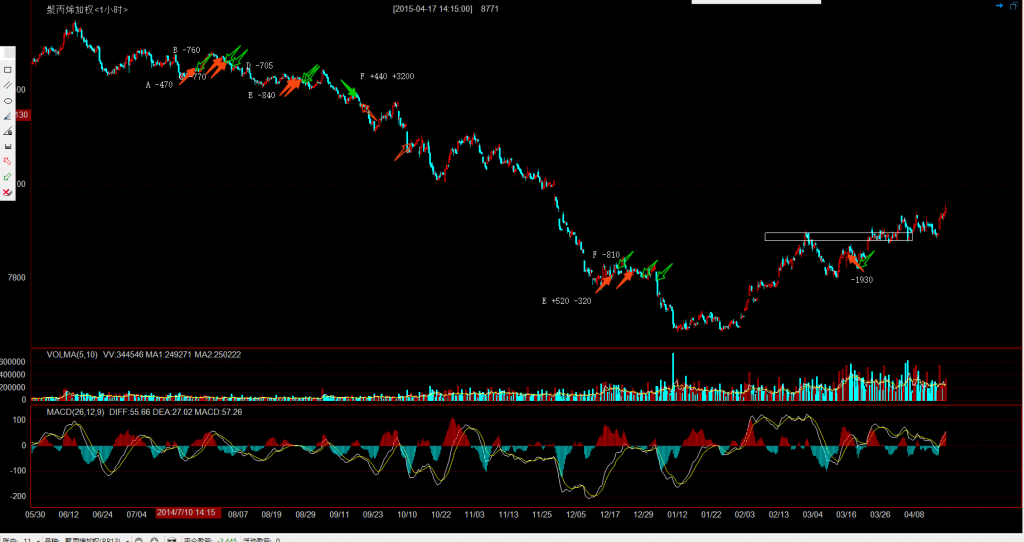The image size is (1024, 542).
Task: Click the highlighted 2014/7/10 14:15 date marker
Action: tap(188, 514)
